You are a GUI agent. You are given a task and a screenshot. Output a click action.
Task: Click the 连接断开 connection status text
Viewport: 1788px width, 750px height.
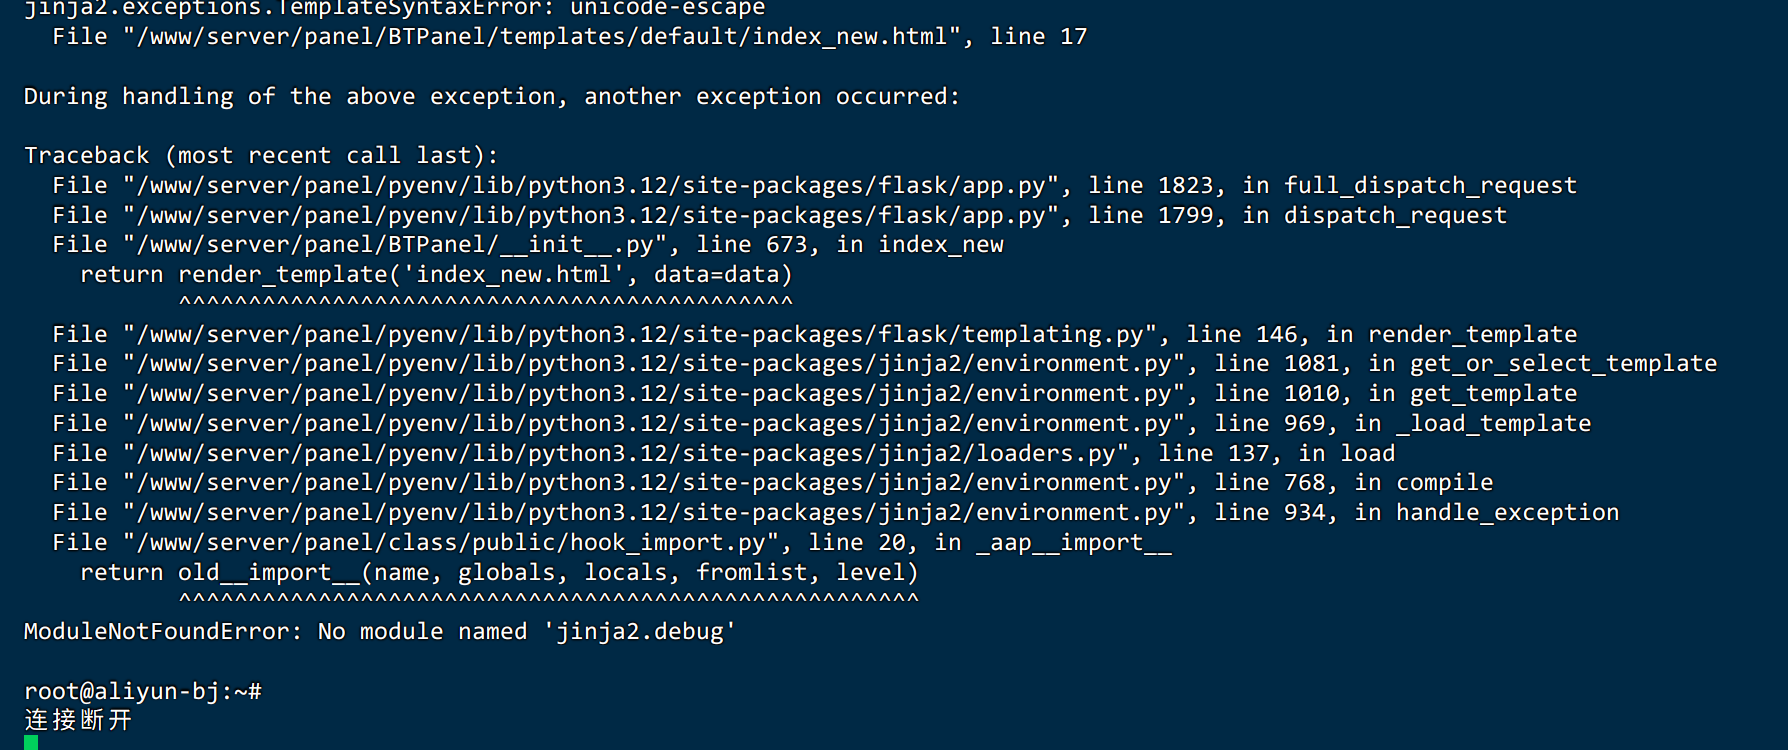(x=78, y=721)
